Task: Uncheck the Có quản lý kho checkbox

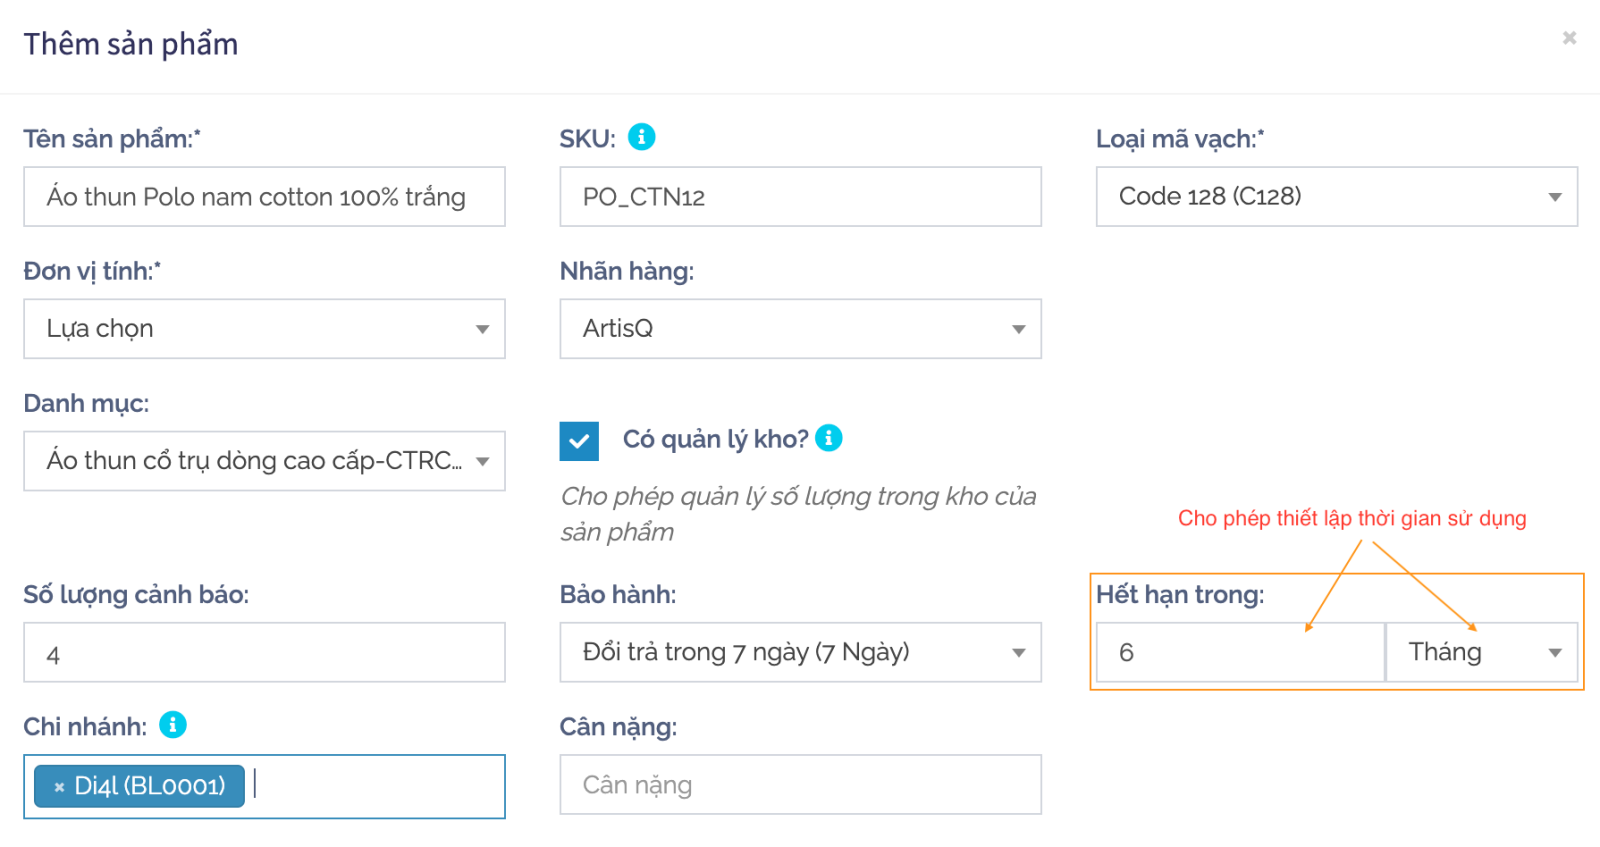Action: (579, 441)
